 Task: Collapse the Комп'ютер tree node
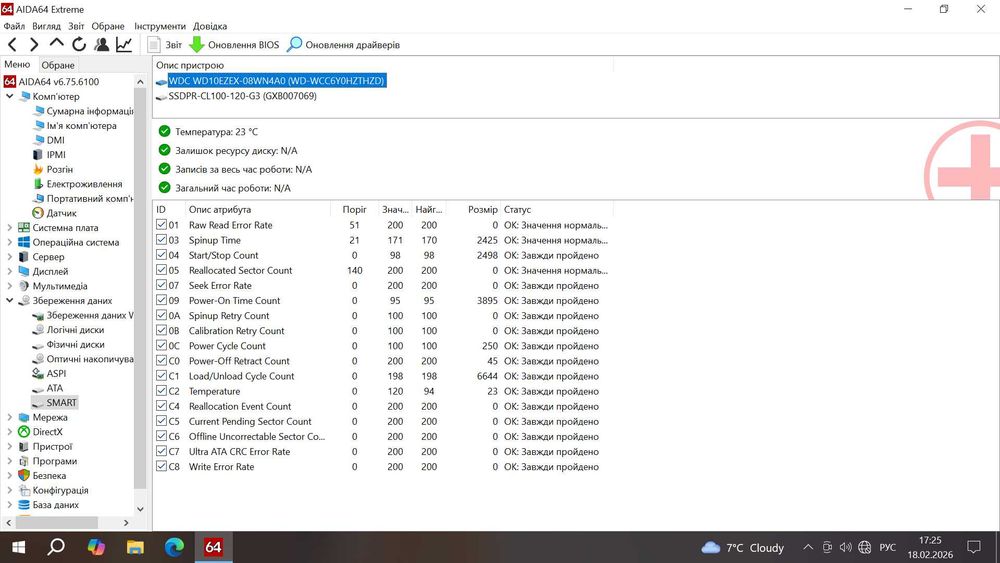(10, 96)
